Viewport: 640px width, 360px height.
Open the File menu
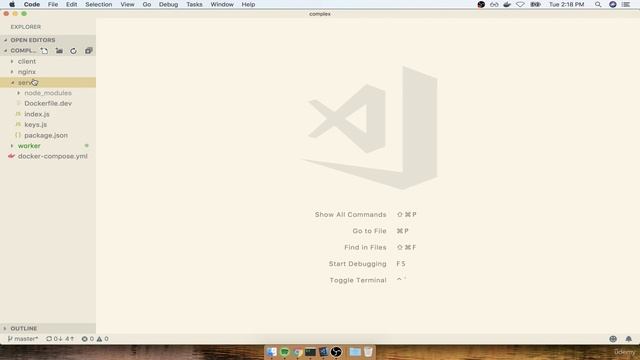53,4
